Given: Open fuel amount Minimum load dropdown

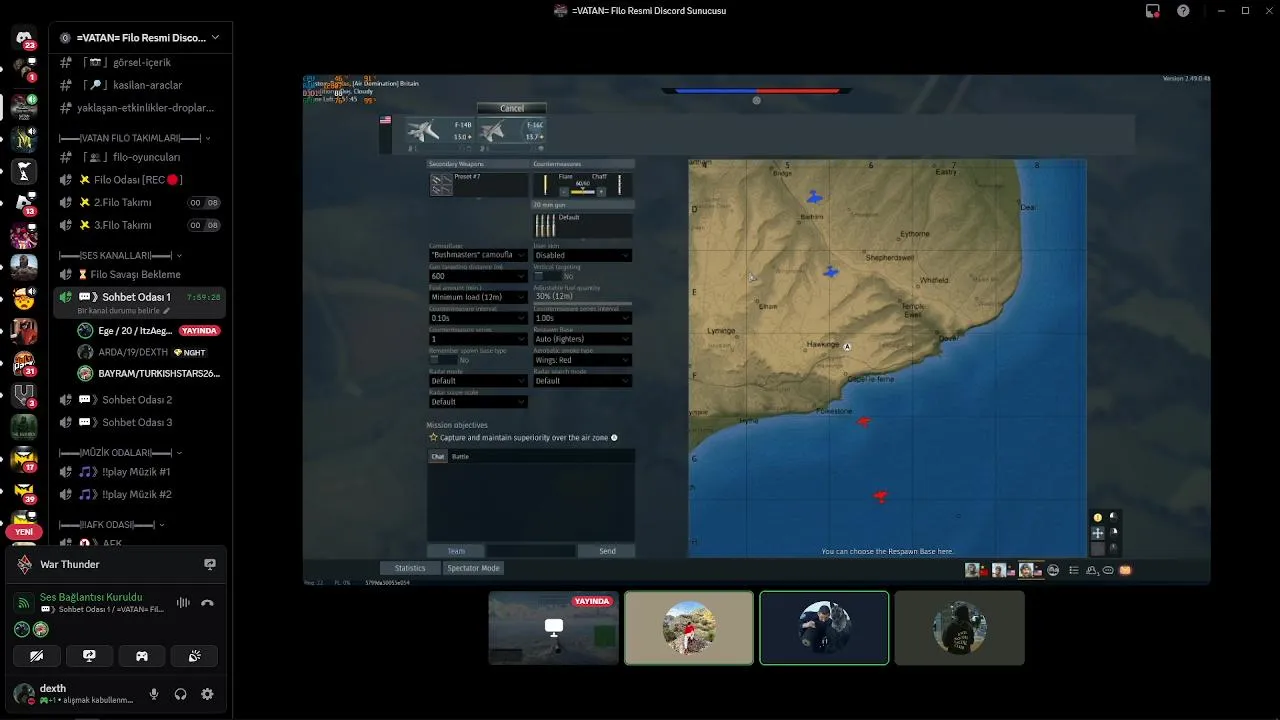Looking at the screenshot, I should pos(478,297).
